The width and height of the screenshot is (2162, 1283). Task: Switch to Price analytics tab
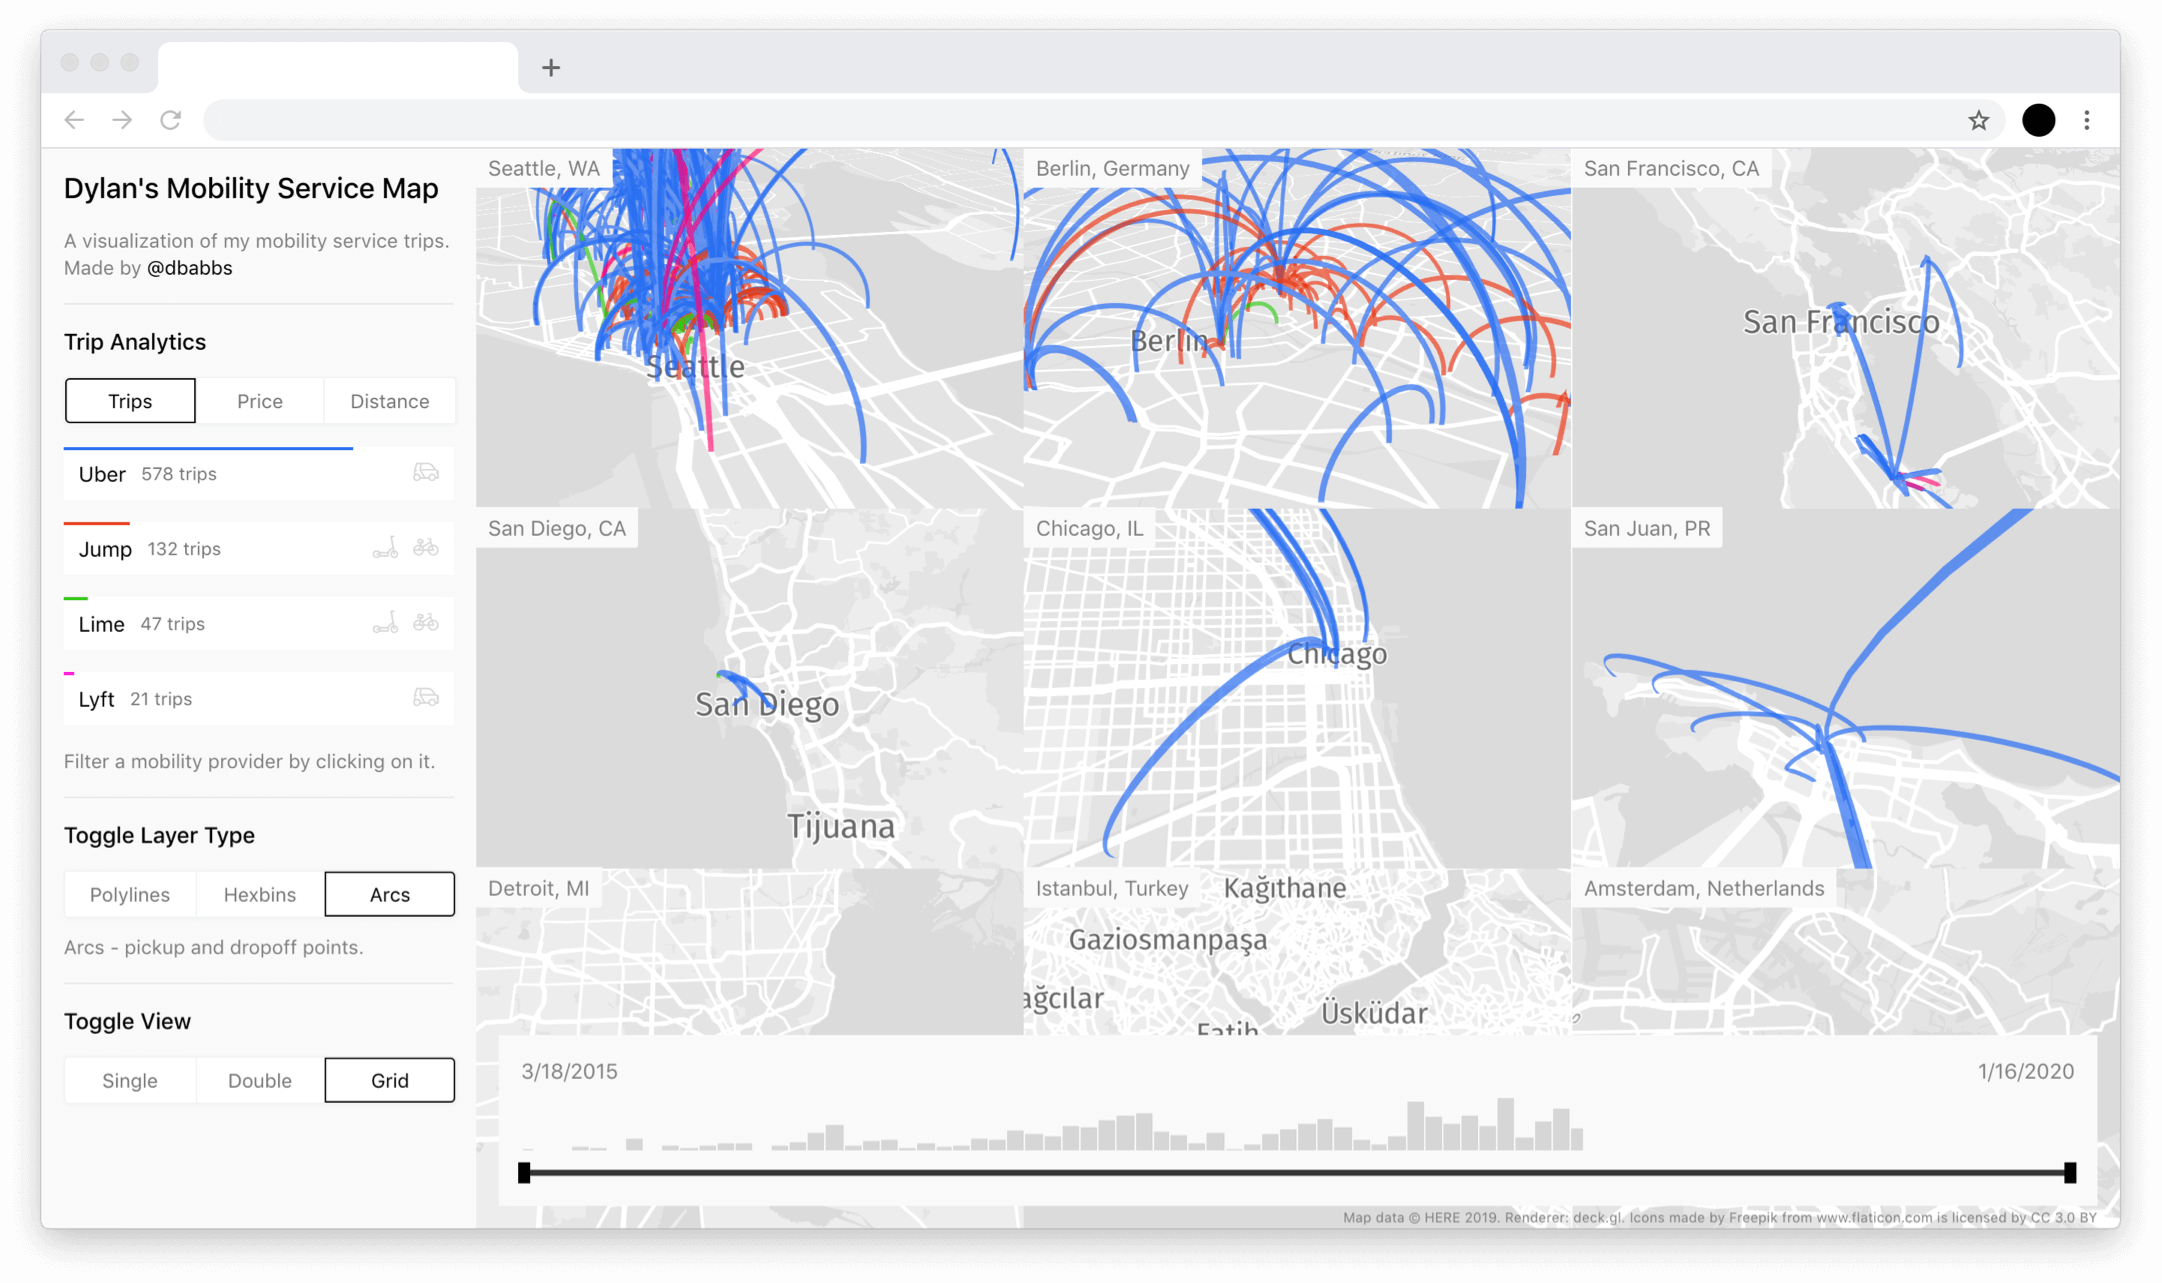tap(260, 401)
